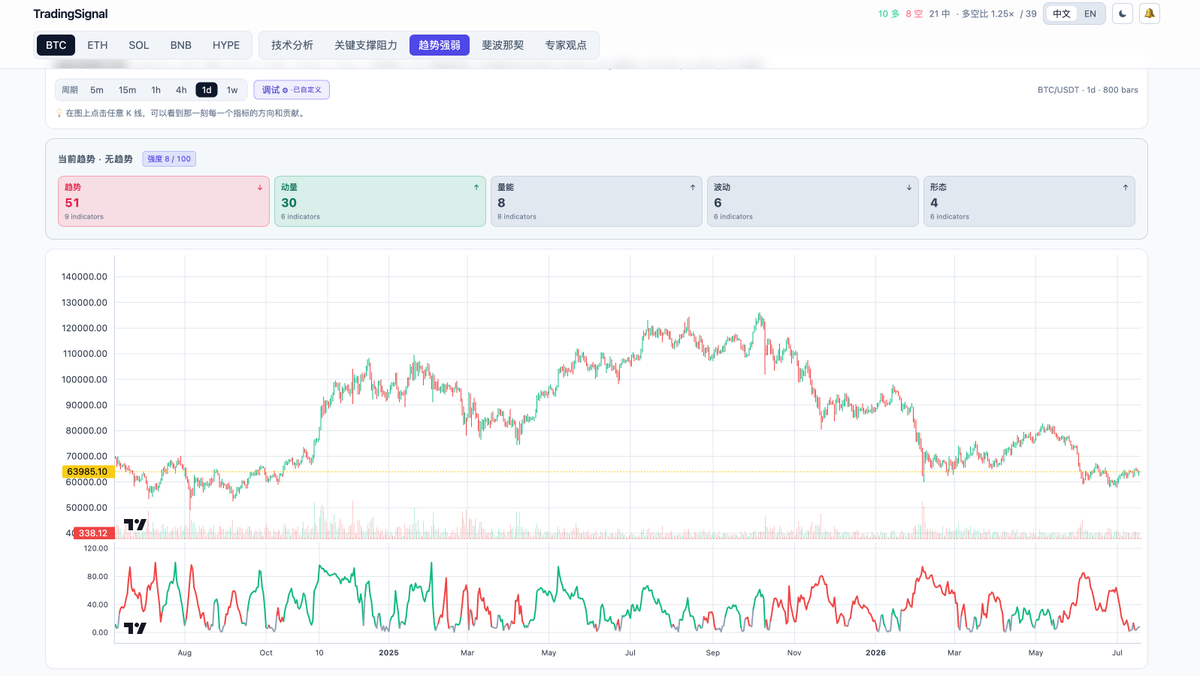Click the 140000.00 price axis label

point(84,277)
